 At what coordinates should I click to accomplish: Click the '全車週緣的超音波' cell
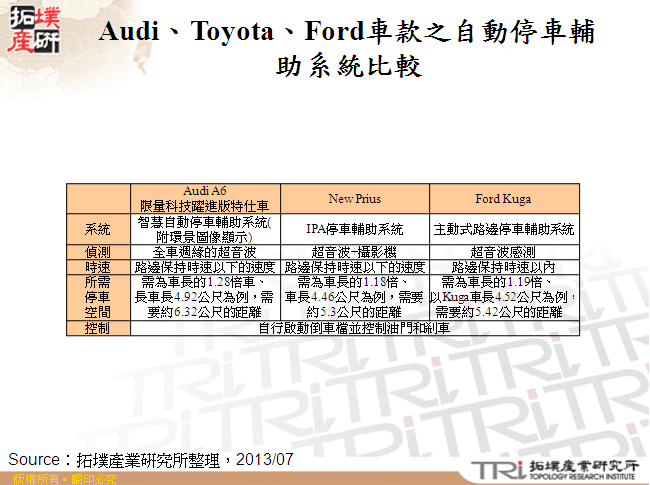[205, 252]
